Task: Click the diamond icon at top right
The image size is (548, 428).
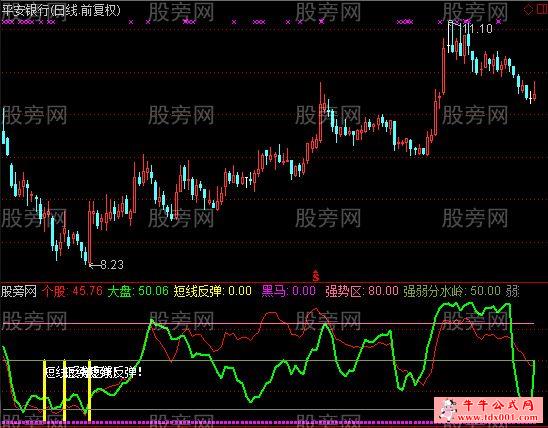Action: (528, 9)
